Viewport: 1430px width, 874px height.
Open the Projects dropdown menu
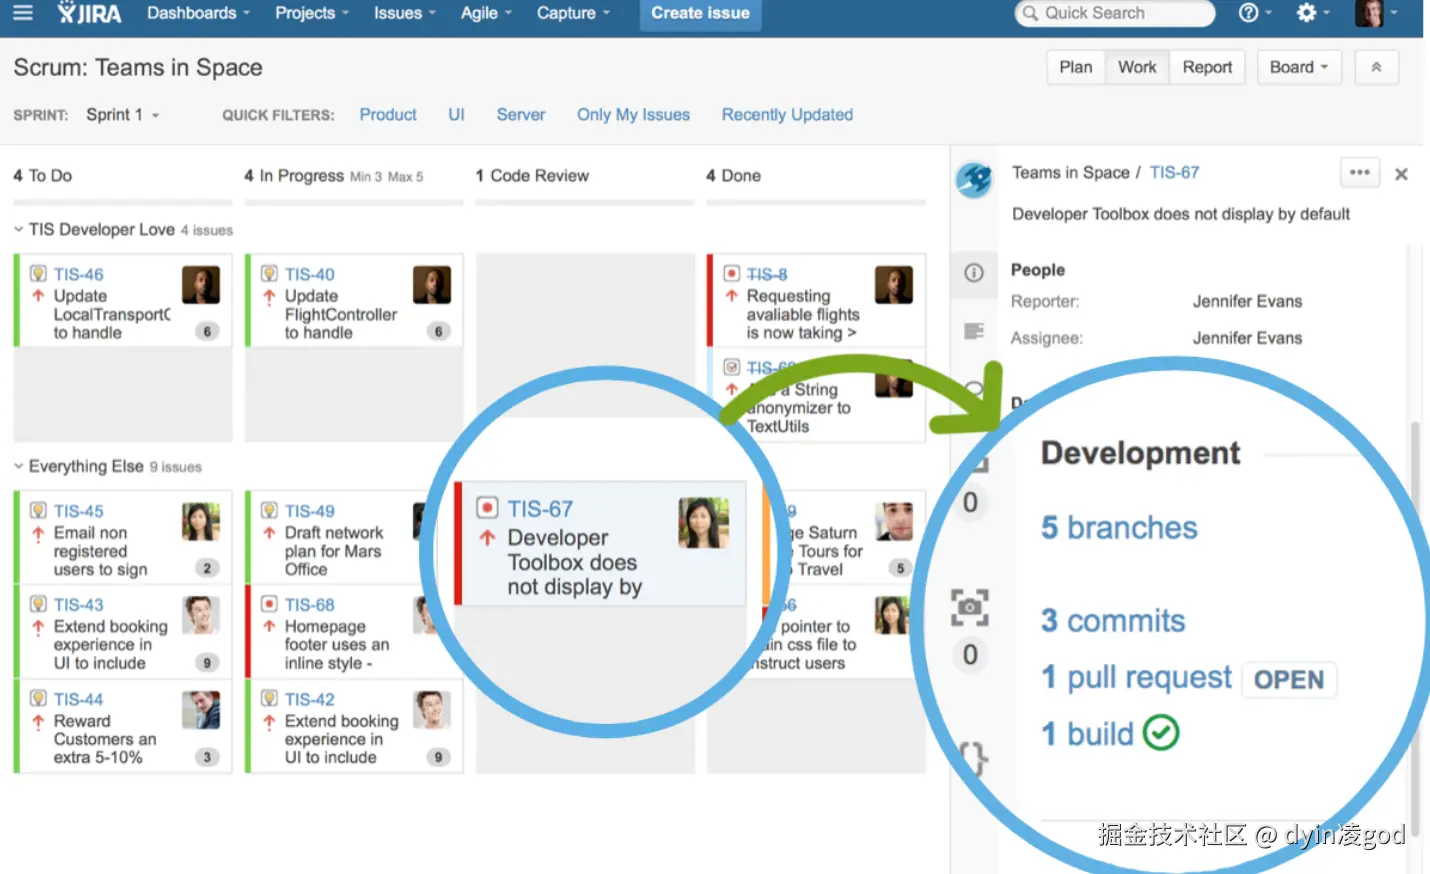pyautogui.click(x=312, y=13)
